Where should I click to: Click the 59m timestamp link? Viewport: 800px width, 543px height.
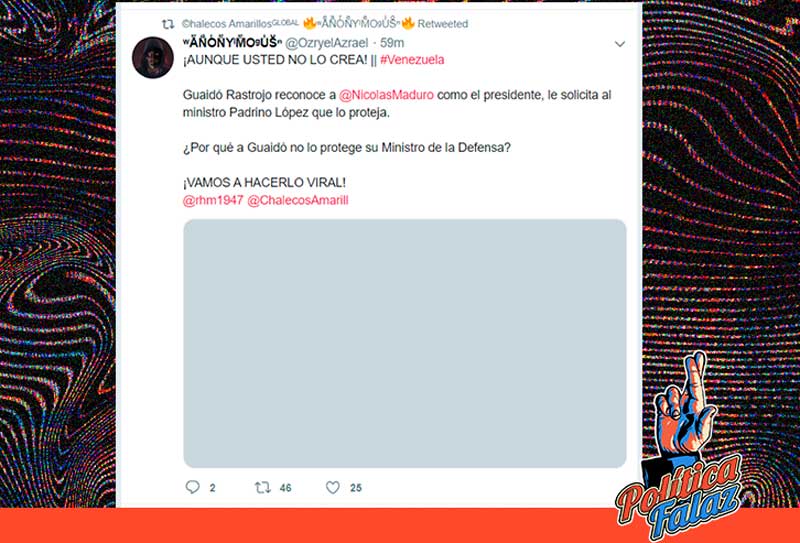[392, 43]
